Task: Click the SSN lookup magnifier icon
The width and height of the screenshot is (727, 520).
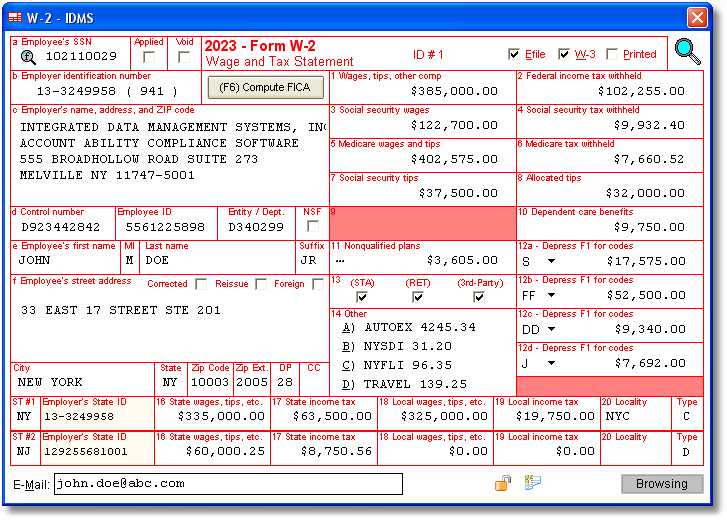Action: (28, 57)
